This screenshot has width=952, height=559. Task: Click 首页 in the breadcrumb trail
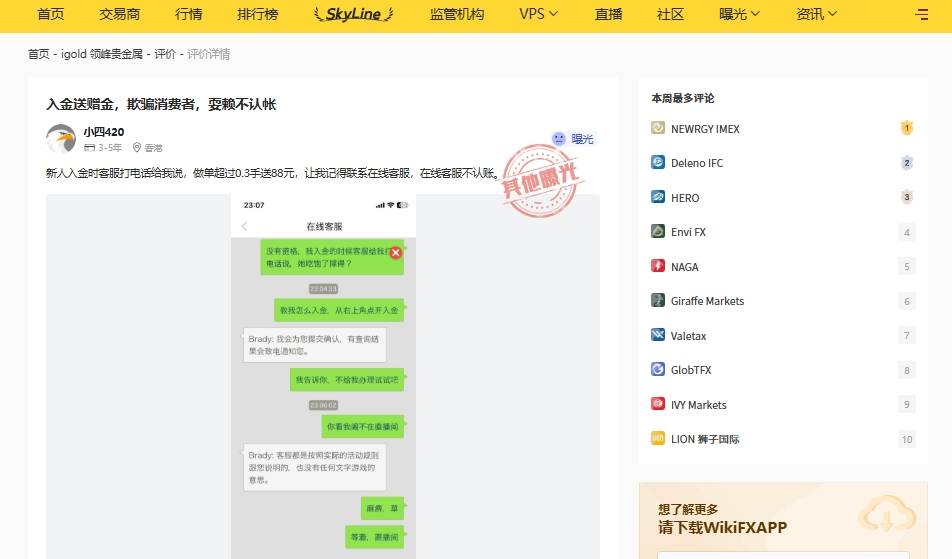click(x=38, y=54)
